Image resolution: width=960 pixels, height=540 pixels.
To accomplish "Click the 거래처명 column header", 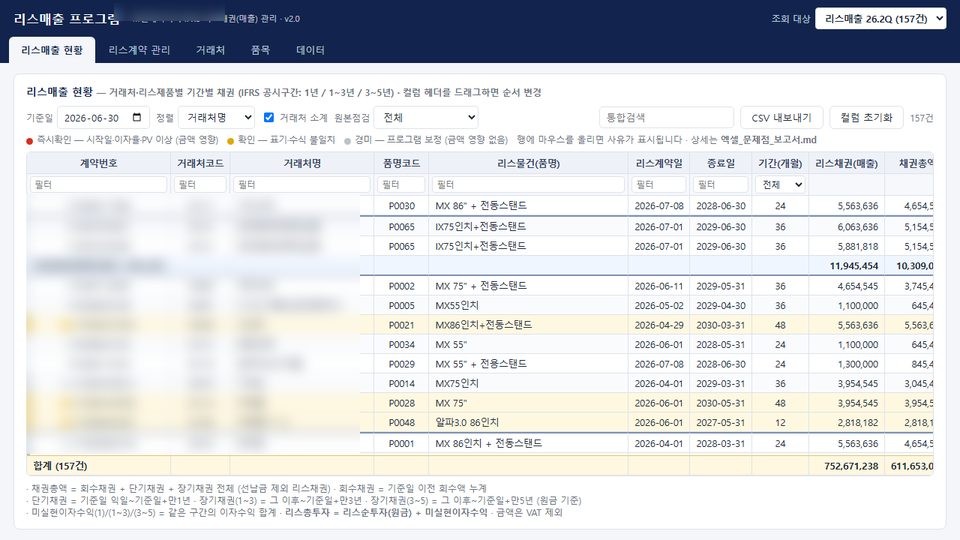I will [302, 163].
